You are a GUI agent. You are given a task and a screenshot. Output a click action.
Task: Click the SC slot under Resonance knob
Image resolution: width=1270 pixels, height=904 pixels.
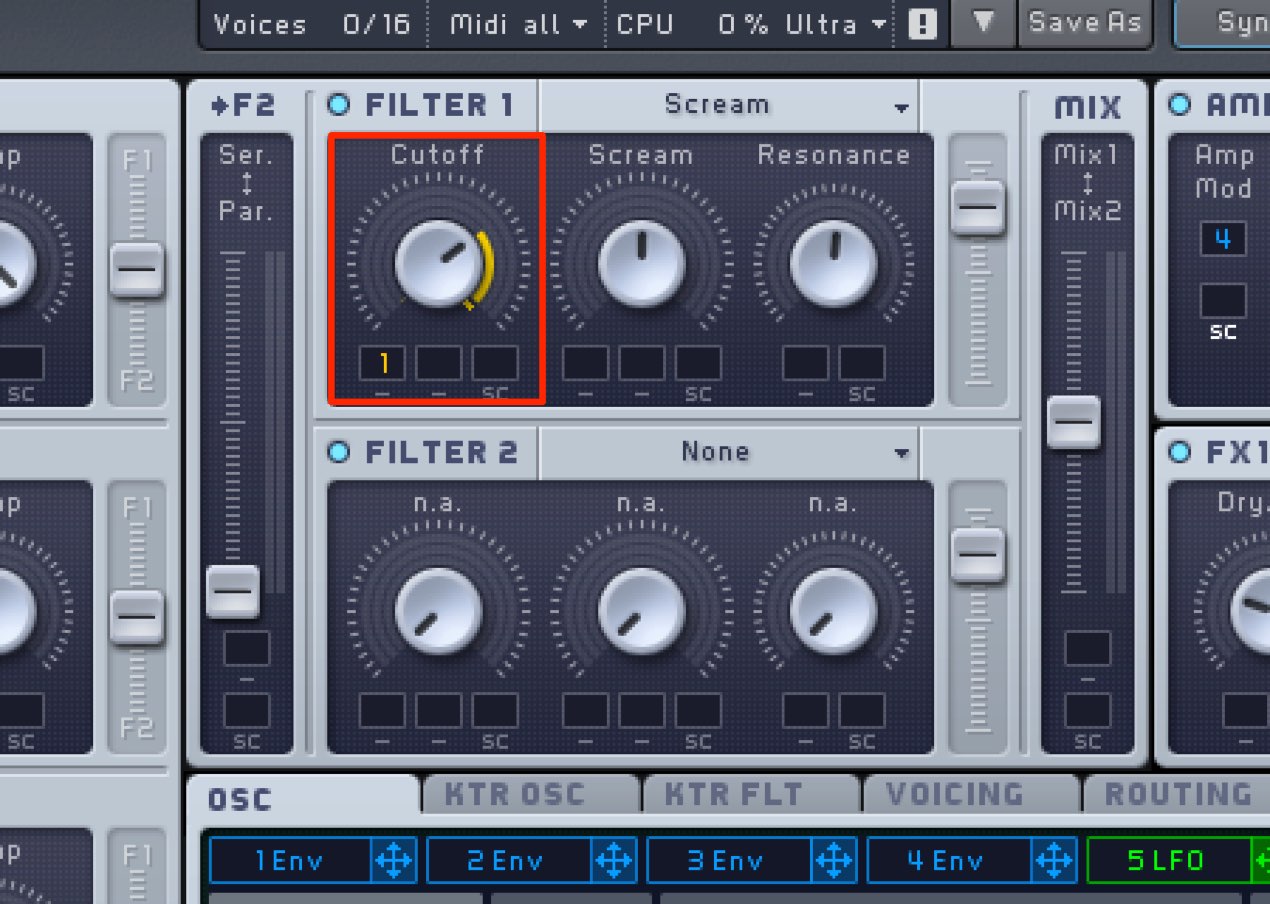click(x=862, y=364)
